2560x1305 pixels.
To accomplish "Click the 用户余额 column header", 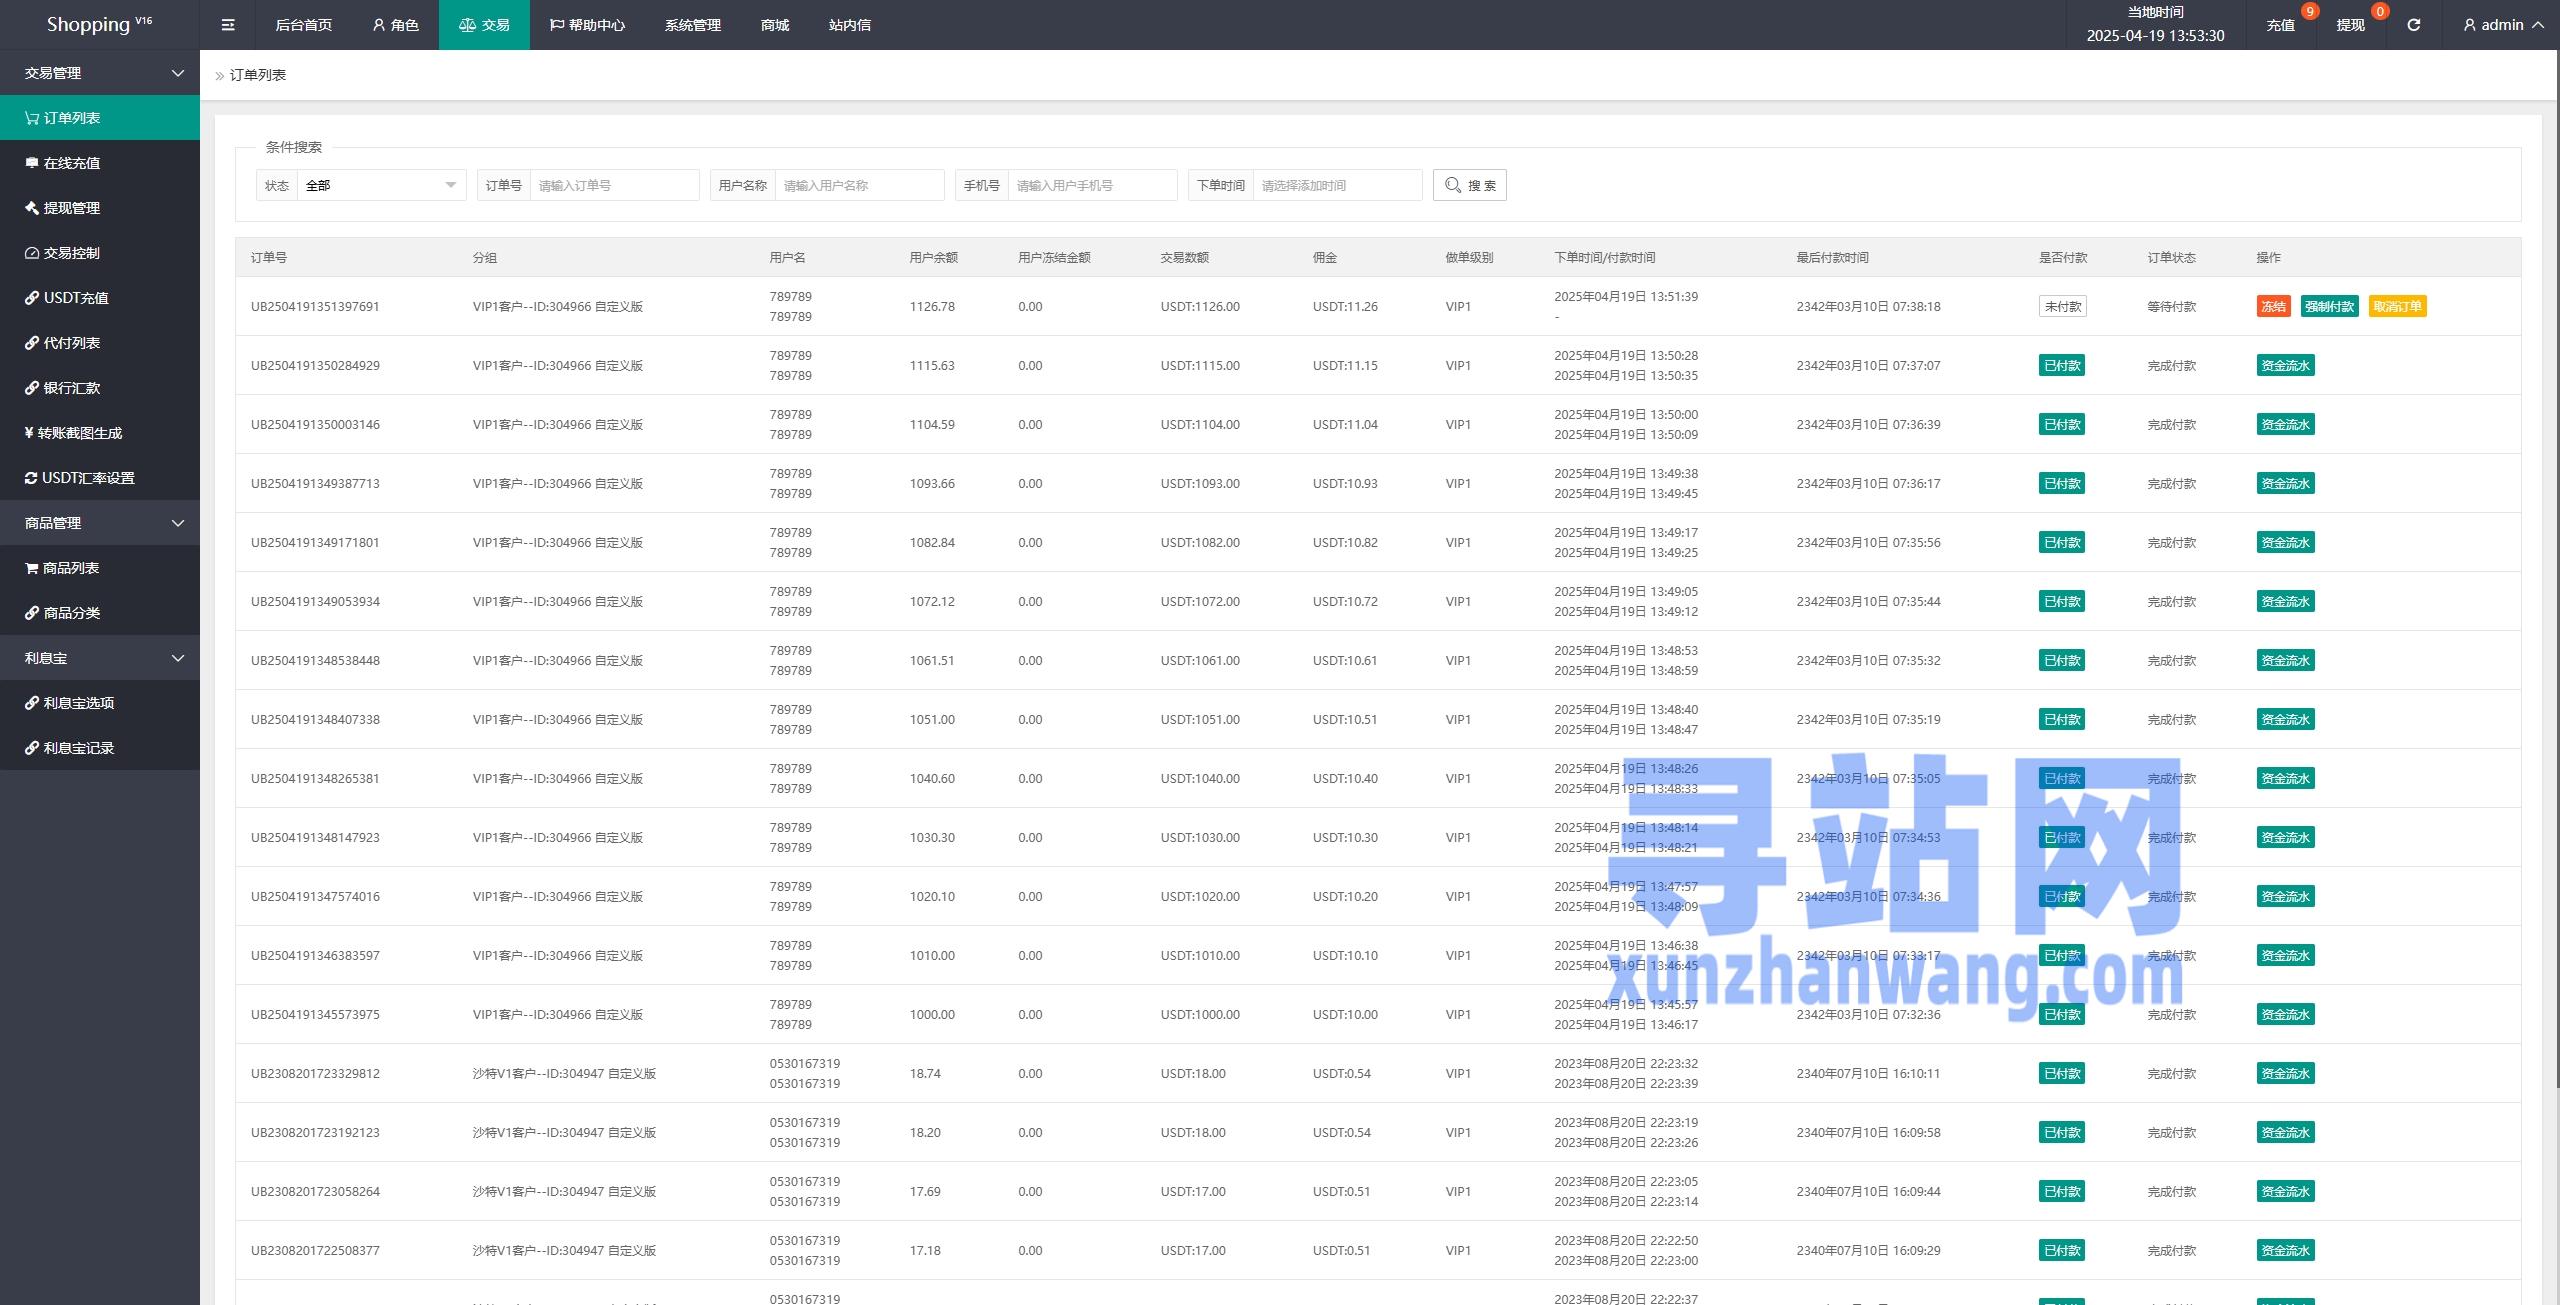I will click(934, 258).
